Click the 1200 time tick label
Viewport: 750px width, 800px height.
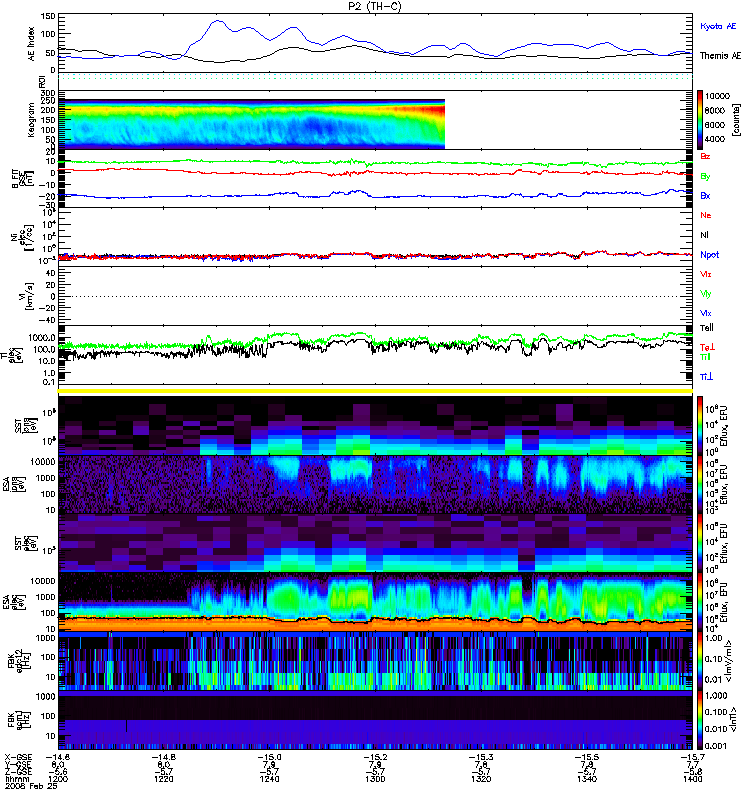(x=58, y=779)
